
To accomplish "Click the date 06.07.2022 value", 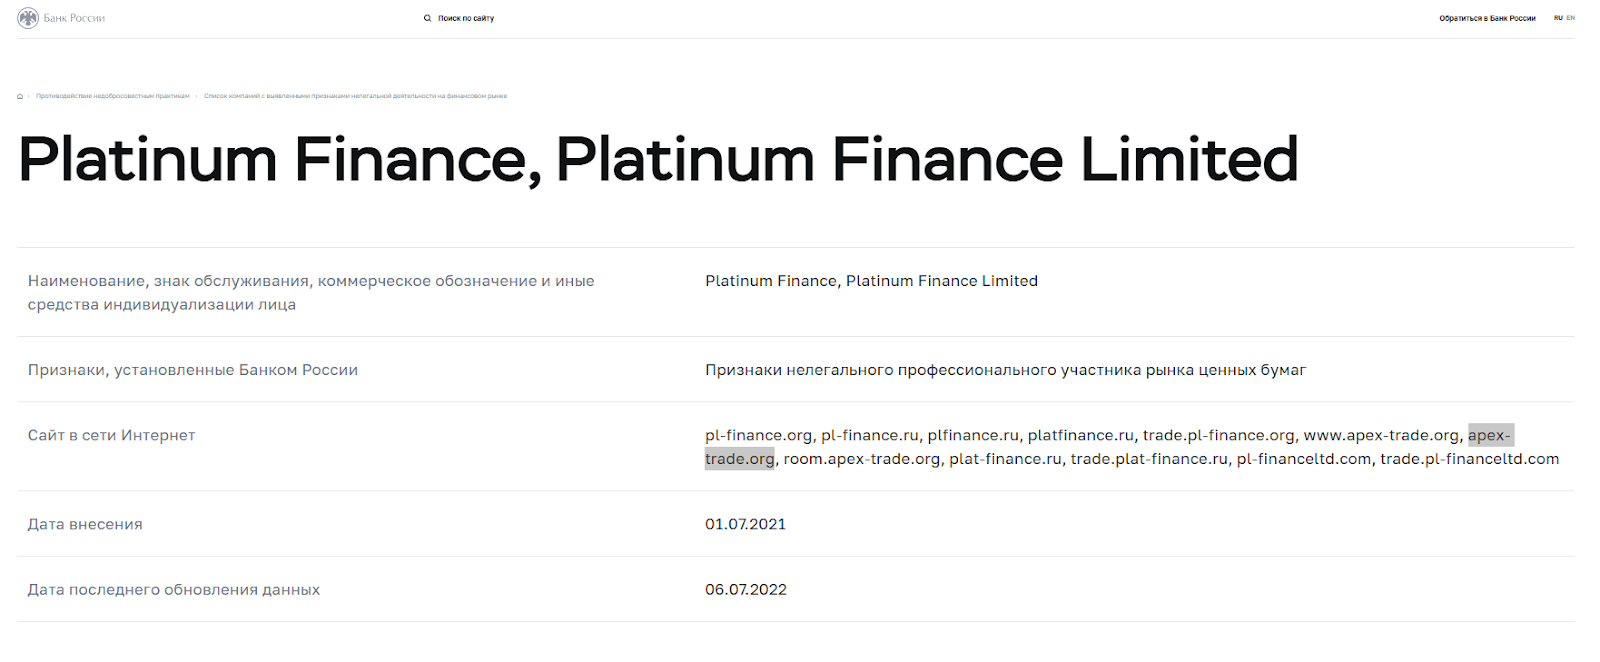I will 746,590.
